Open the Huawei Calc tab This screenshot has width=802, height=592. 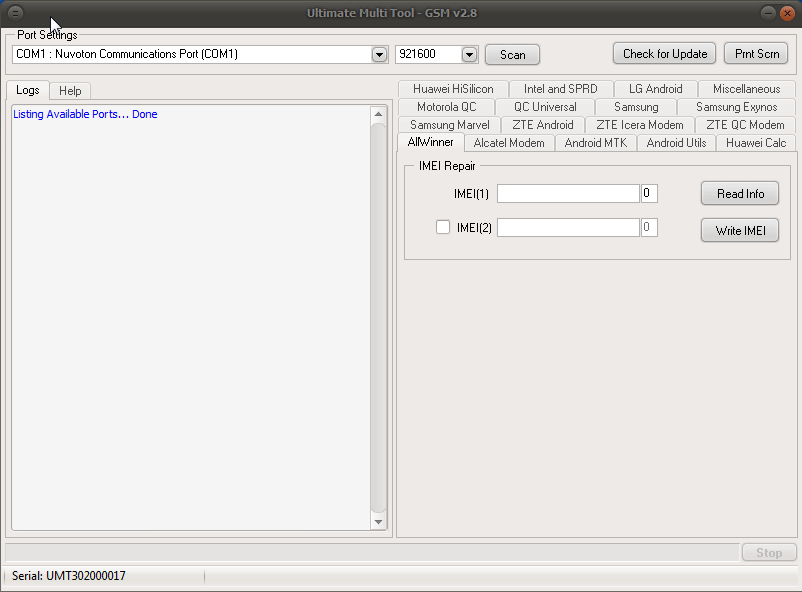tap(756, 143)
